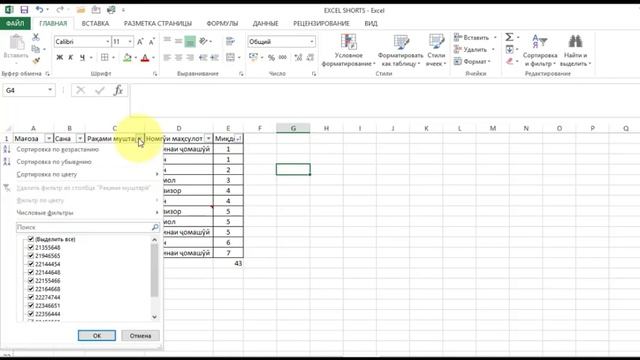
Task: Align text right in cell
Action: 190,58
